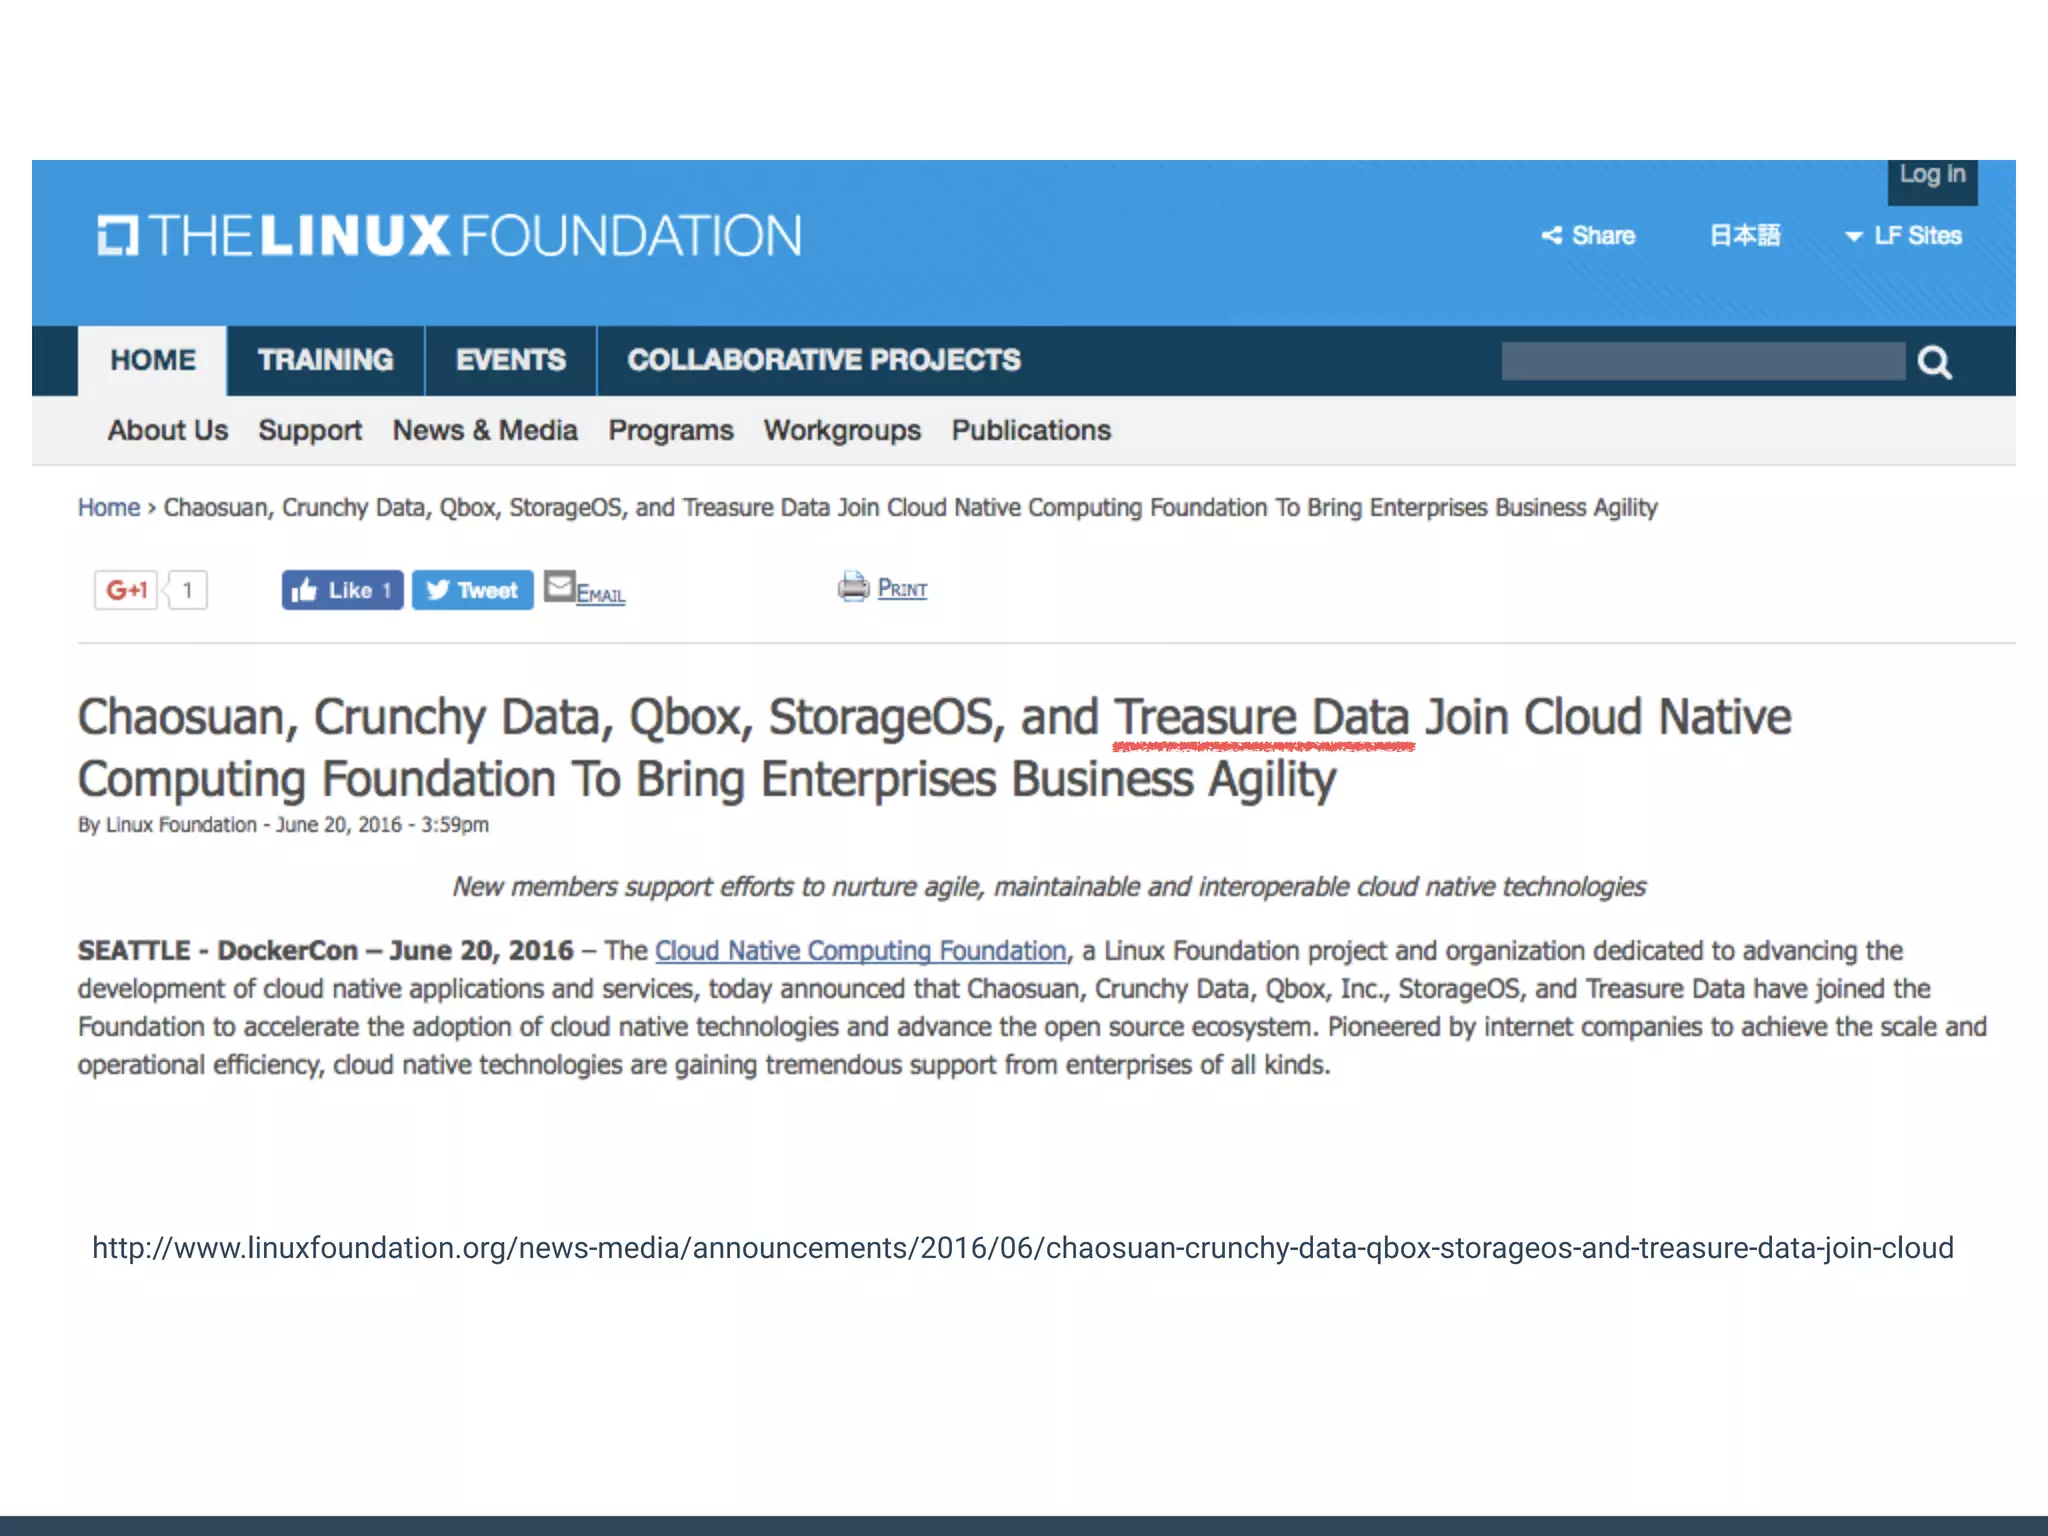Open the Workgroups menu
Viewport: 2048px width, 1536px height.
click(842, 430)
